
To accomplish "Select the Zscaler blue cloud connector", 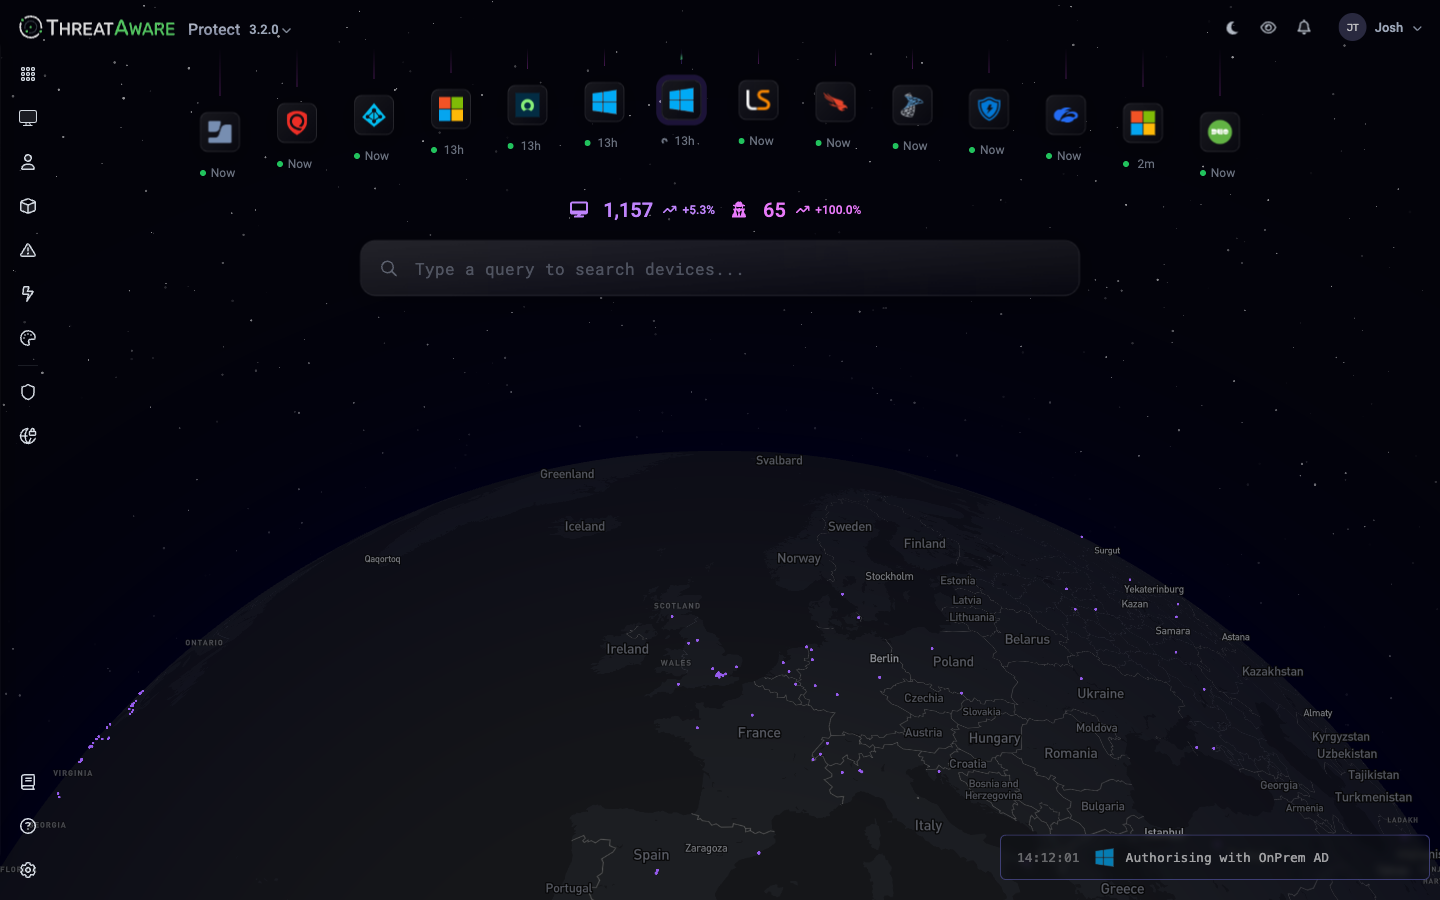I will point(1066,116).
